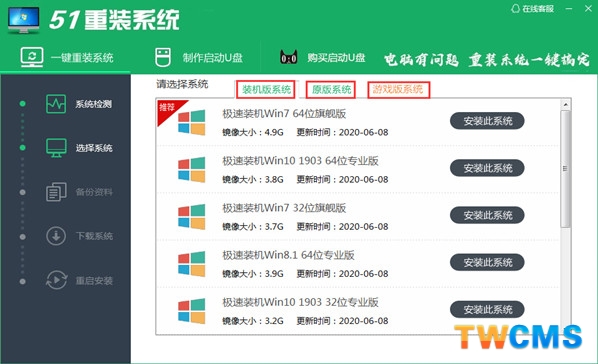
Task: Select the 装机版系统 tab
Action: [266, 90]
